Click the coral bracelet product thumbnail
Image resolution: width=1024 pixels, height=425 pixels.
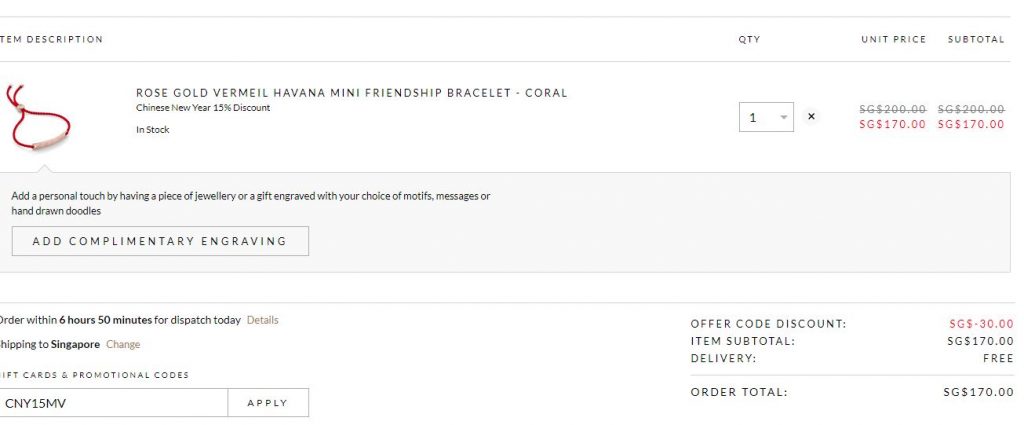[38, 118]
